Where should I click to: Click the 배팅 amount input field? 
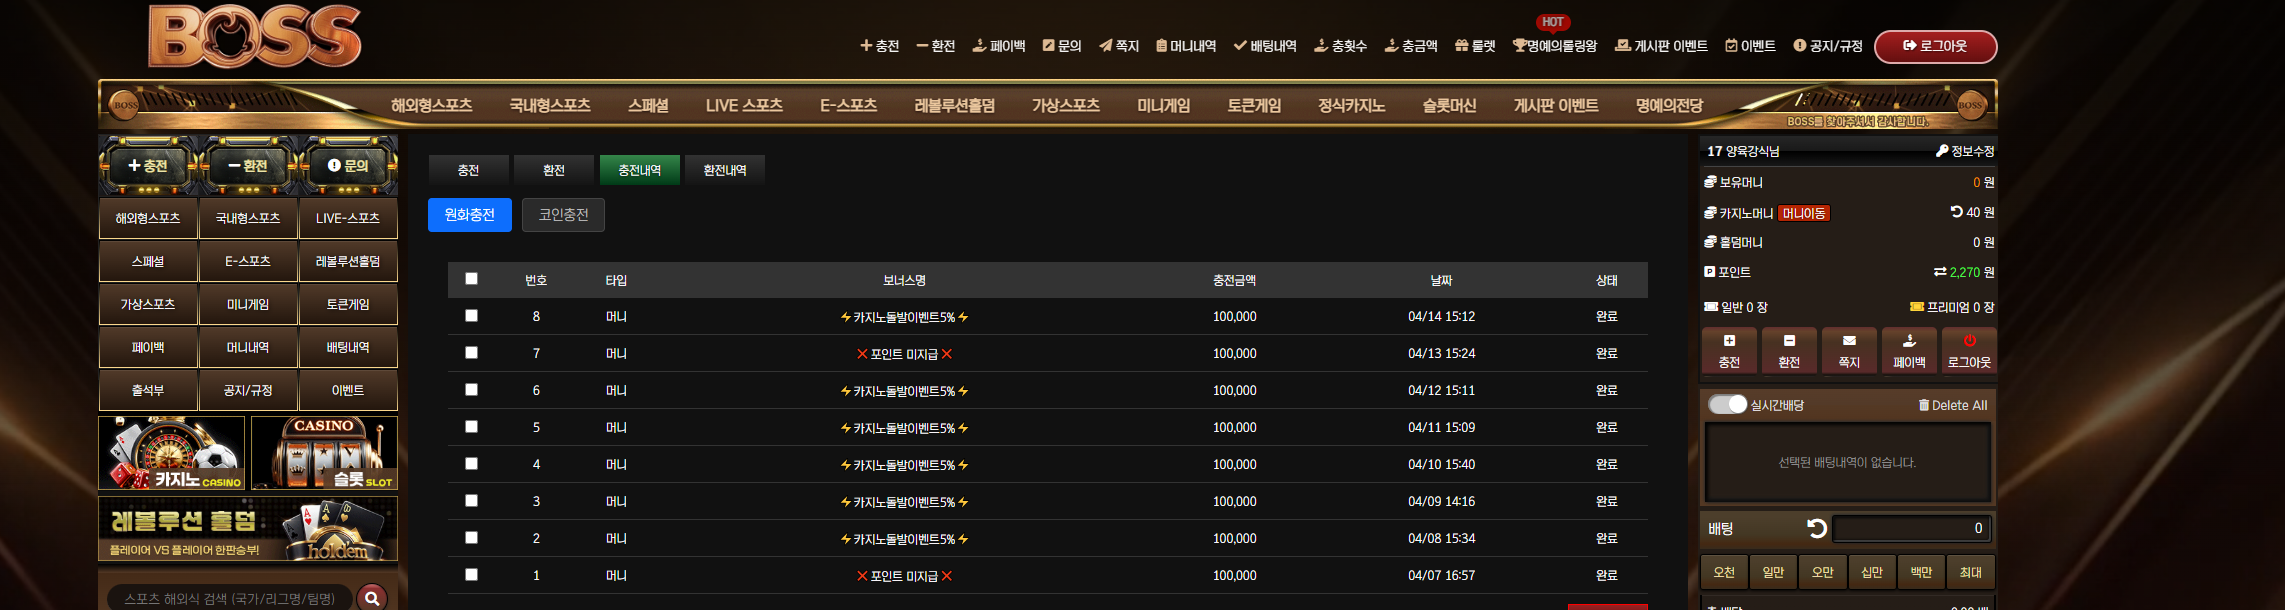tap(1911, 528)
